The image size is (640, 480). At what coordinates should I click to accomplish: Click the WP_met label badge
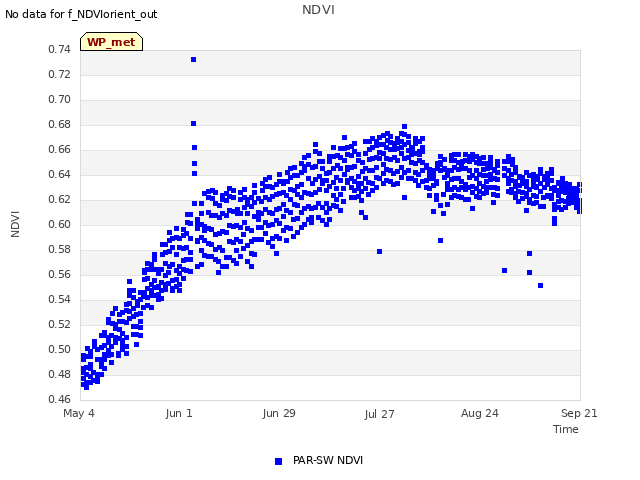[x=111, y=42]
